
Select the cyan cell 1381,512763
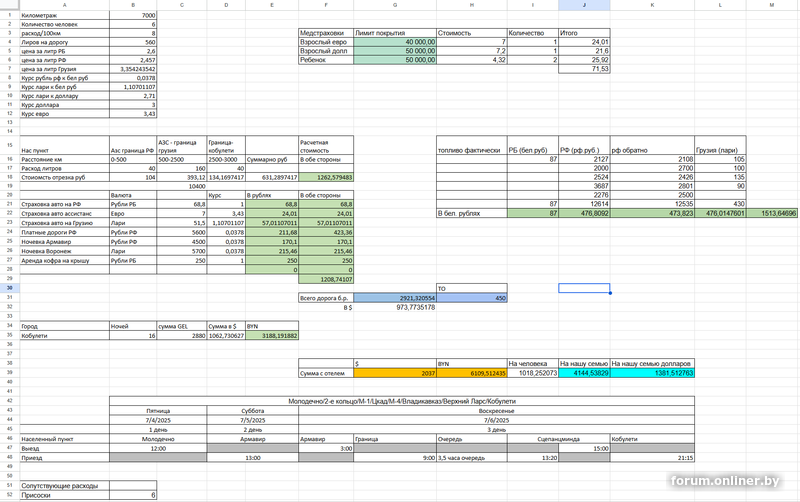[653, 373]
